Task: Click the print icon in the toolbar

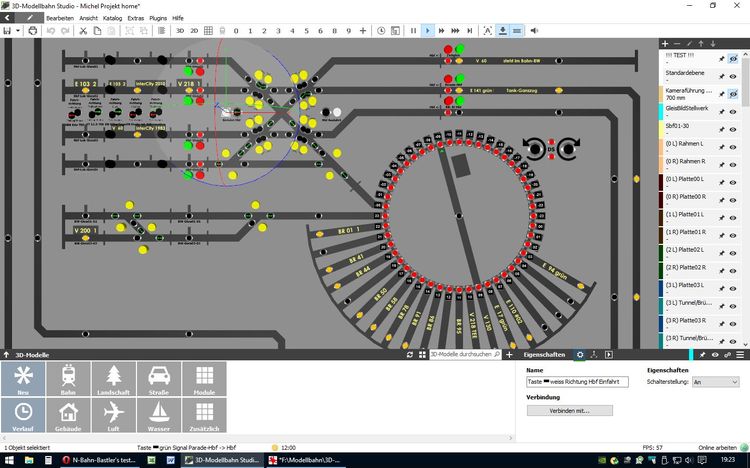Action: (33, 31)
